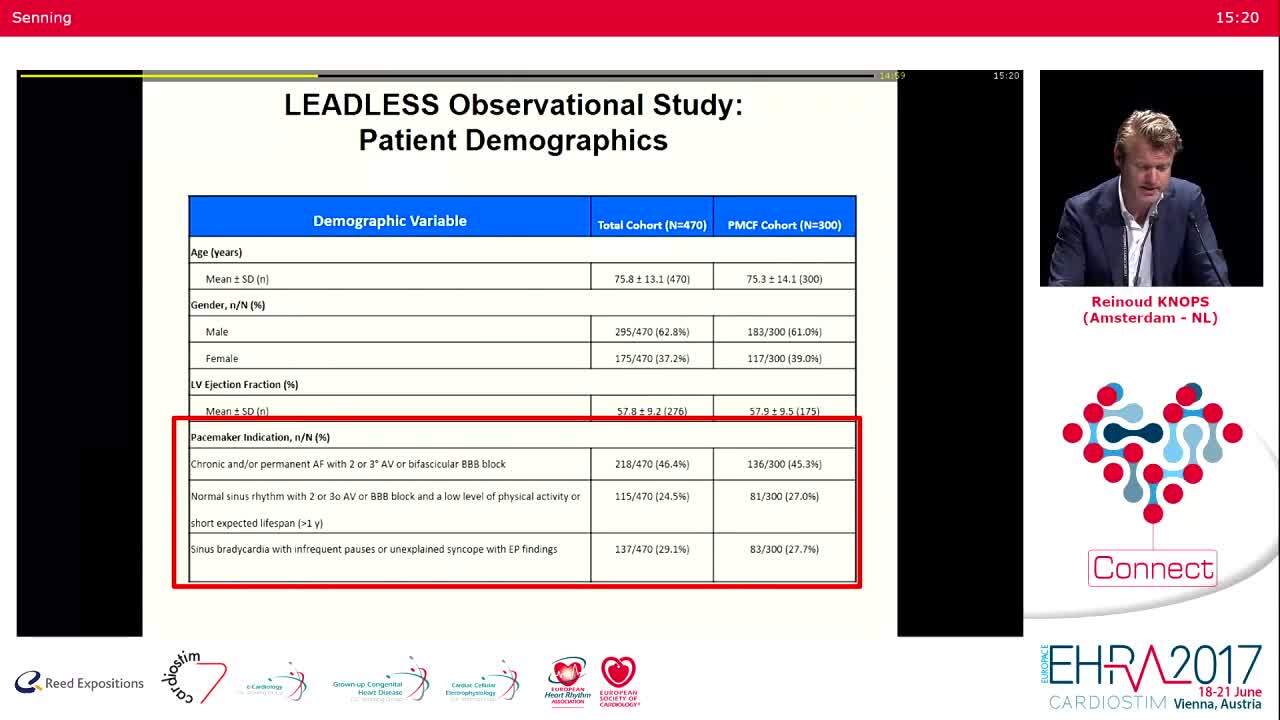Click the speaker video of Reinoud Knops
This screenshot has width=1280, height=720.
(1151, 178)
